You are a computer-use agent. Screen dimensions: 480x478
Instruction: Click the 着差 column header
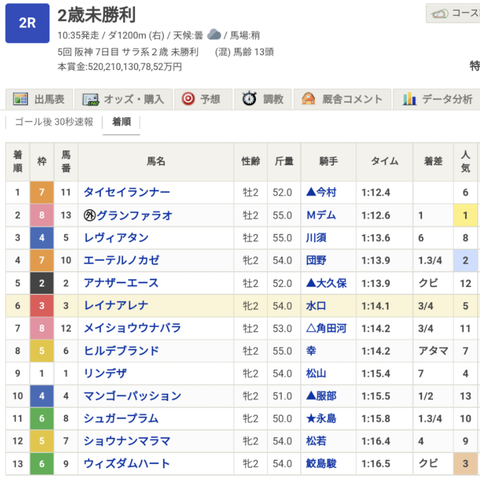(x=433, y=162)
